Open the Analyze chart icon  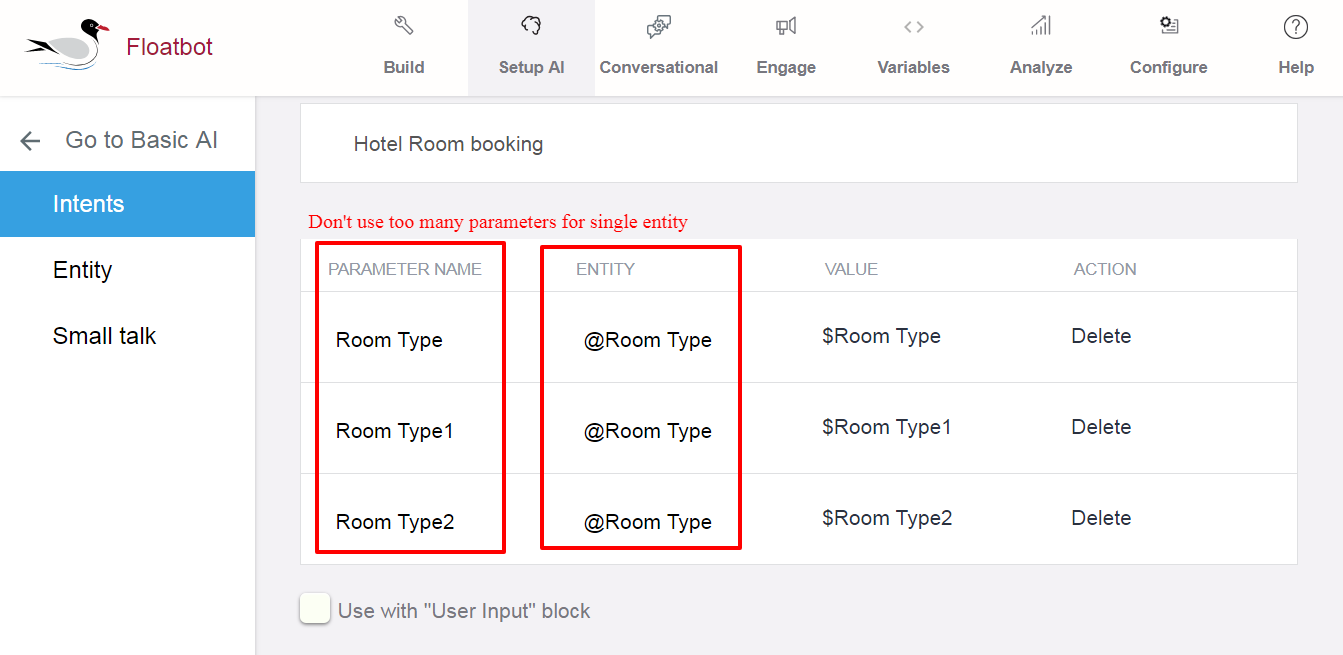tap(1041, 26)
